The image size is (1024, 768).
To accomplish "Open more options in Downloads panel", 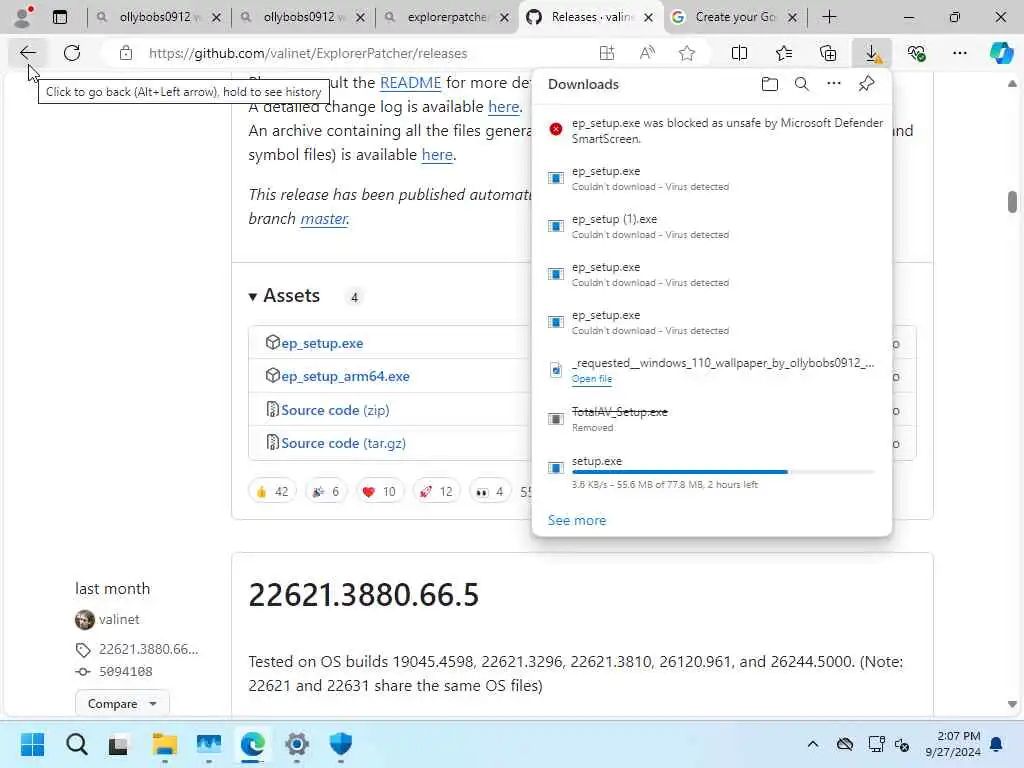I will point(833,84).
